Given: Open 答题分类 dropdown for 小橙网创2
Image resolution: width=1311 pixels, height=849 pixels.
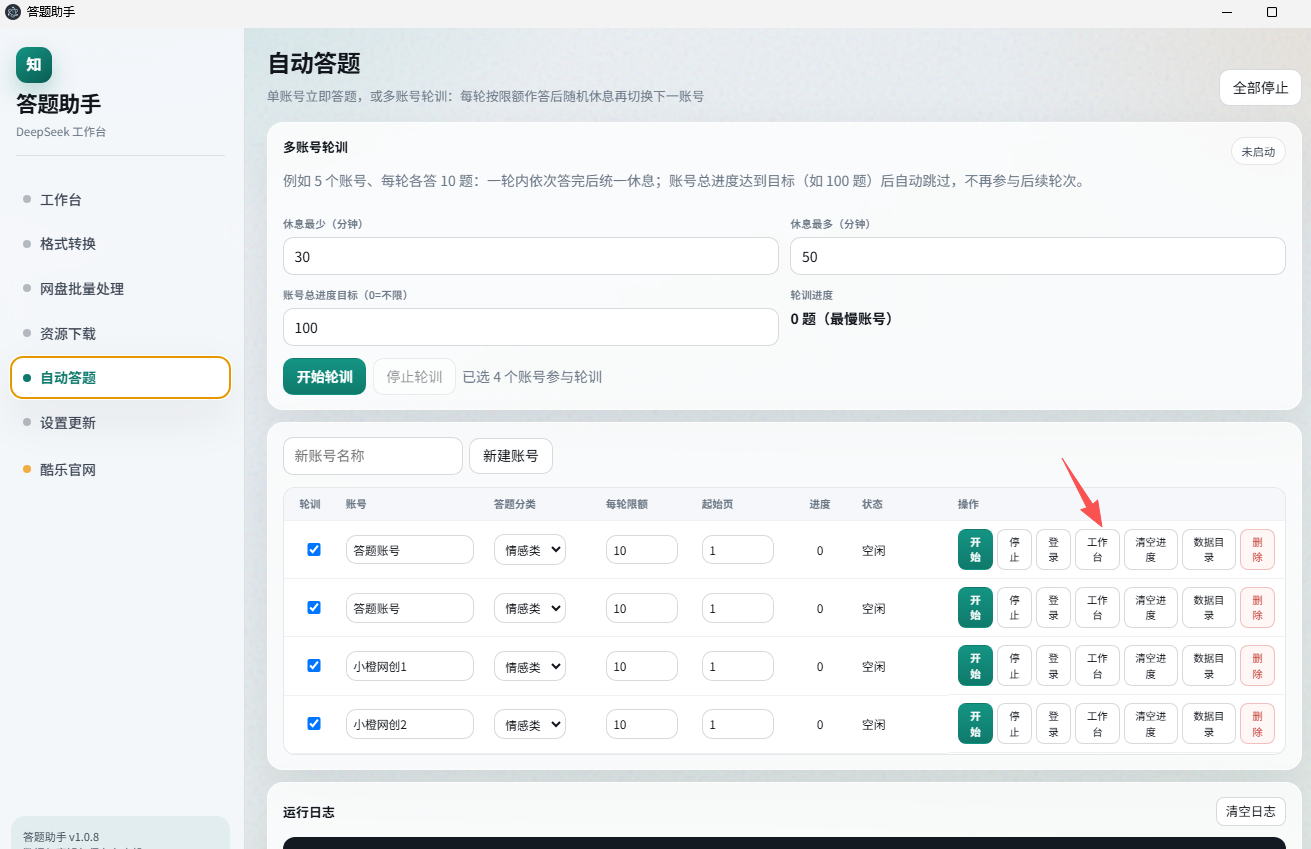Looking at the screenshot, I should (530, 724).
